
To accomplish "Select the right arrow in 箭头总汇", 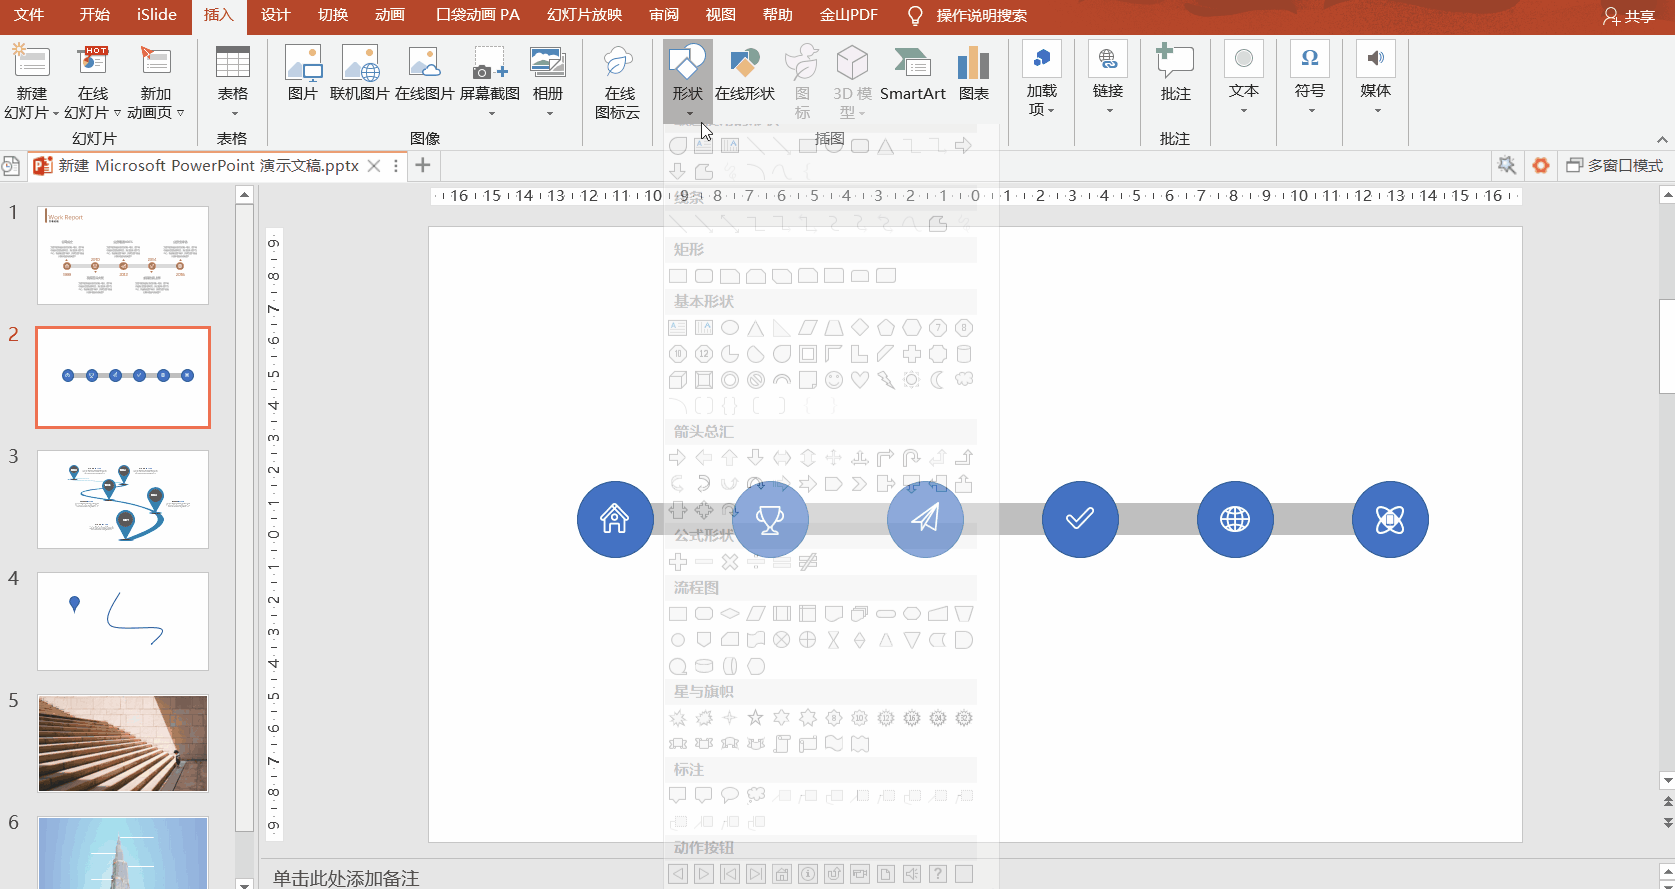I will 678,458.
